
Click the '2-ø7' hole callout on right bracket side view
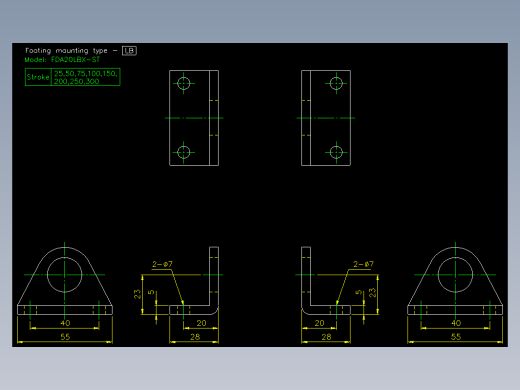coord(363,264)
